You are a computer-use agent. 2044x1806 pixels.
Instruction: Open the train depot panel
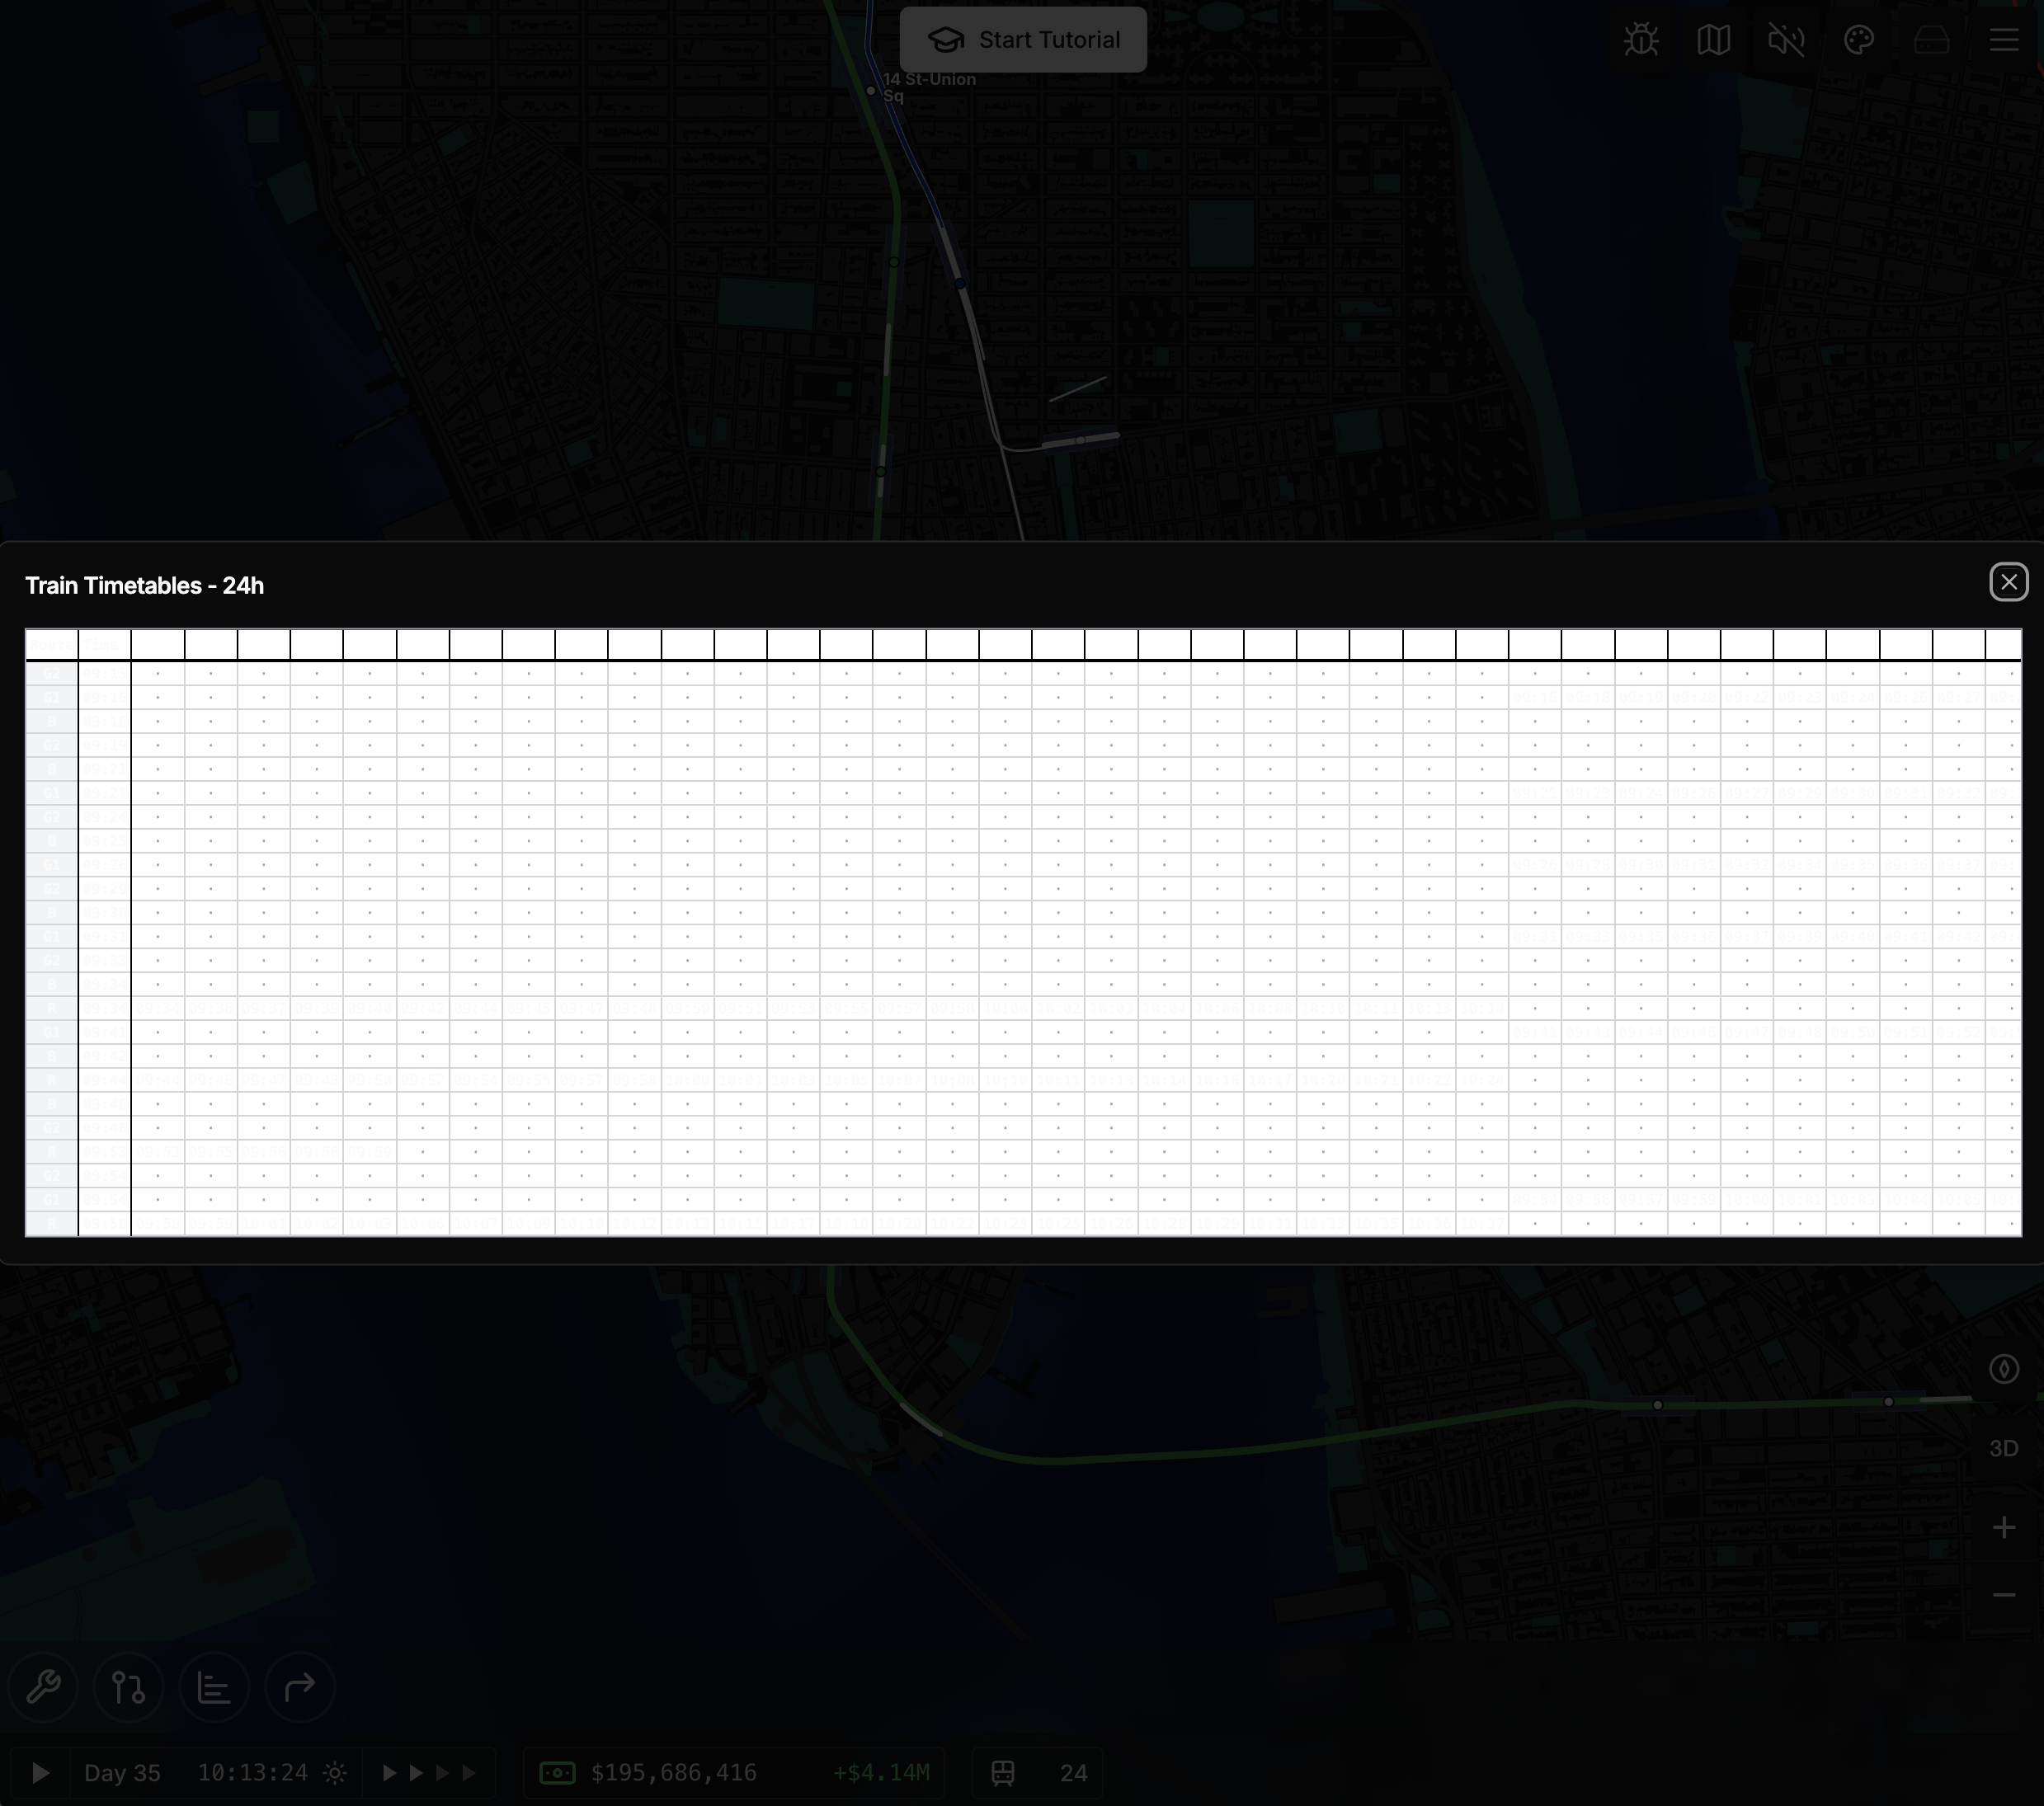pyautogui.click(x=1931, y=40)
